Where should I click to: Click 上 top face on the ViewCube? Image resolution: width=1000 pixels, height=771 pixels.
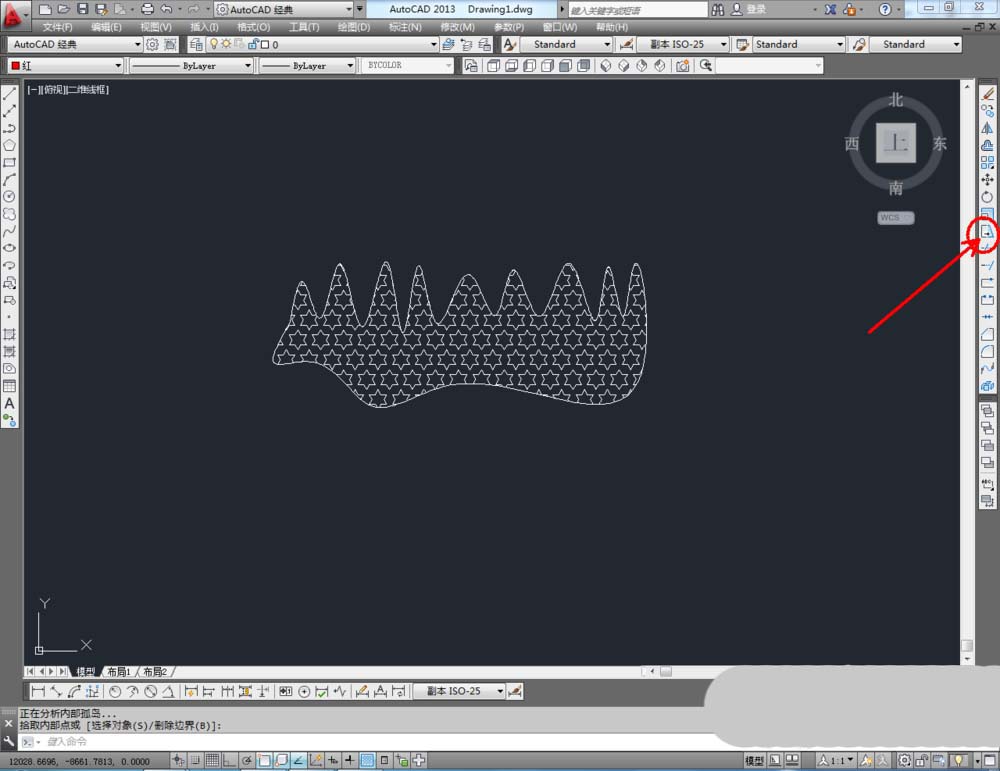click(895, 143)
